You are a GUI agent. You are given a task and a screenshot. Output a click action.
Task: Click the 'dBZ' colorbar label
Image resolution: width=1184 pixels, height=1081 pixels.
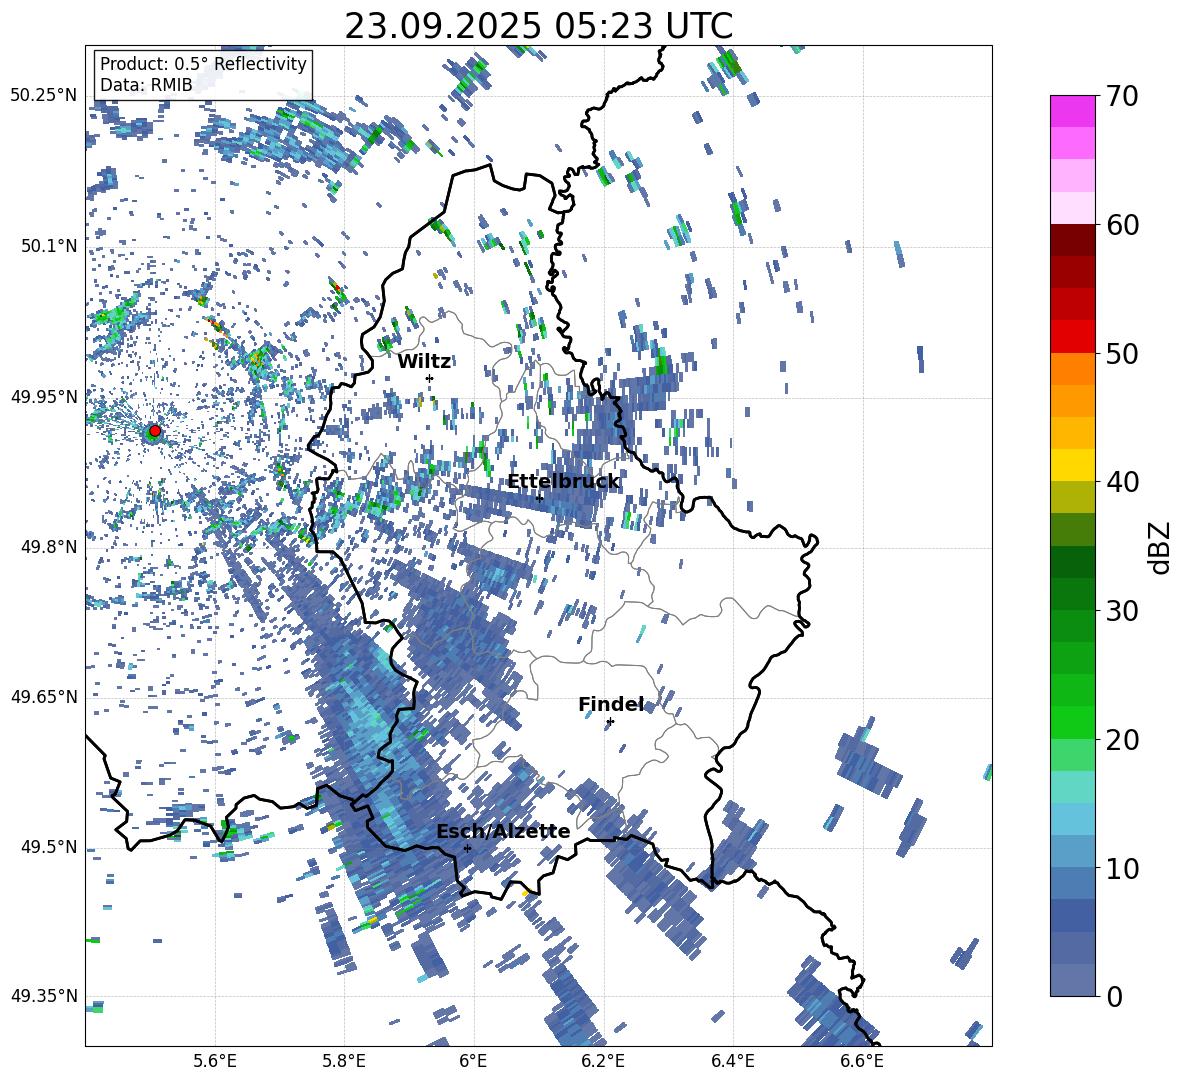(1161, 547)
